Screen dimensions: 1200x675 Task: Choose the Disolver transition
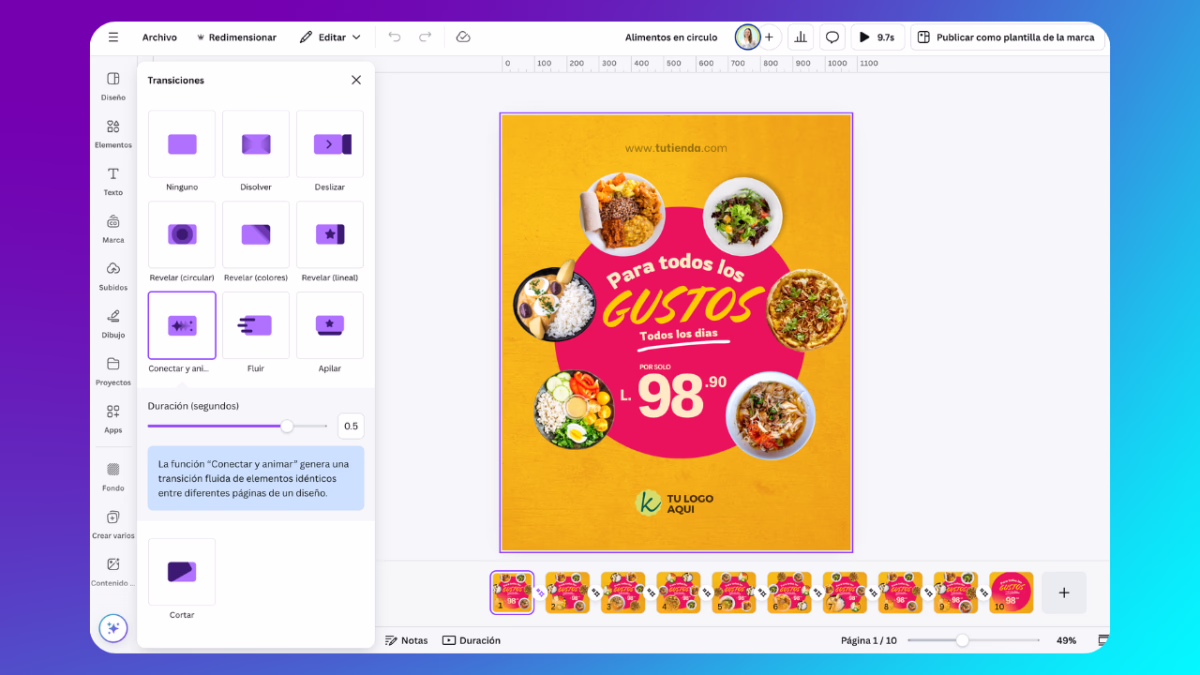pyautogui.click(x=256, y=144)
